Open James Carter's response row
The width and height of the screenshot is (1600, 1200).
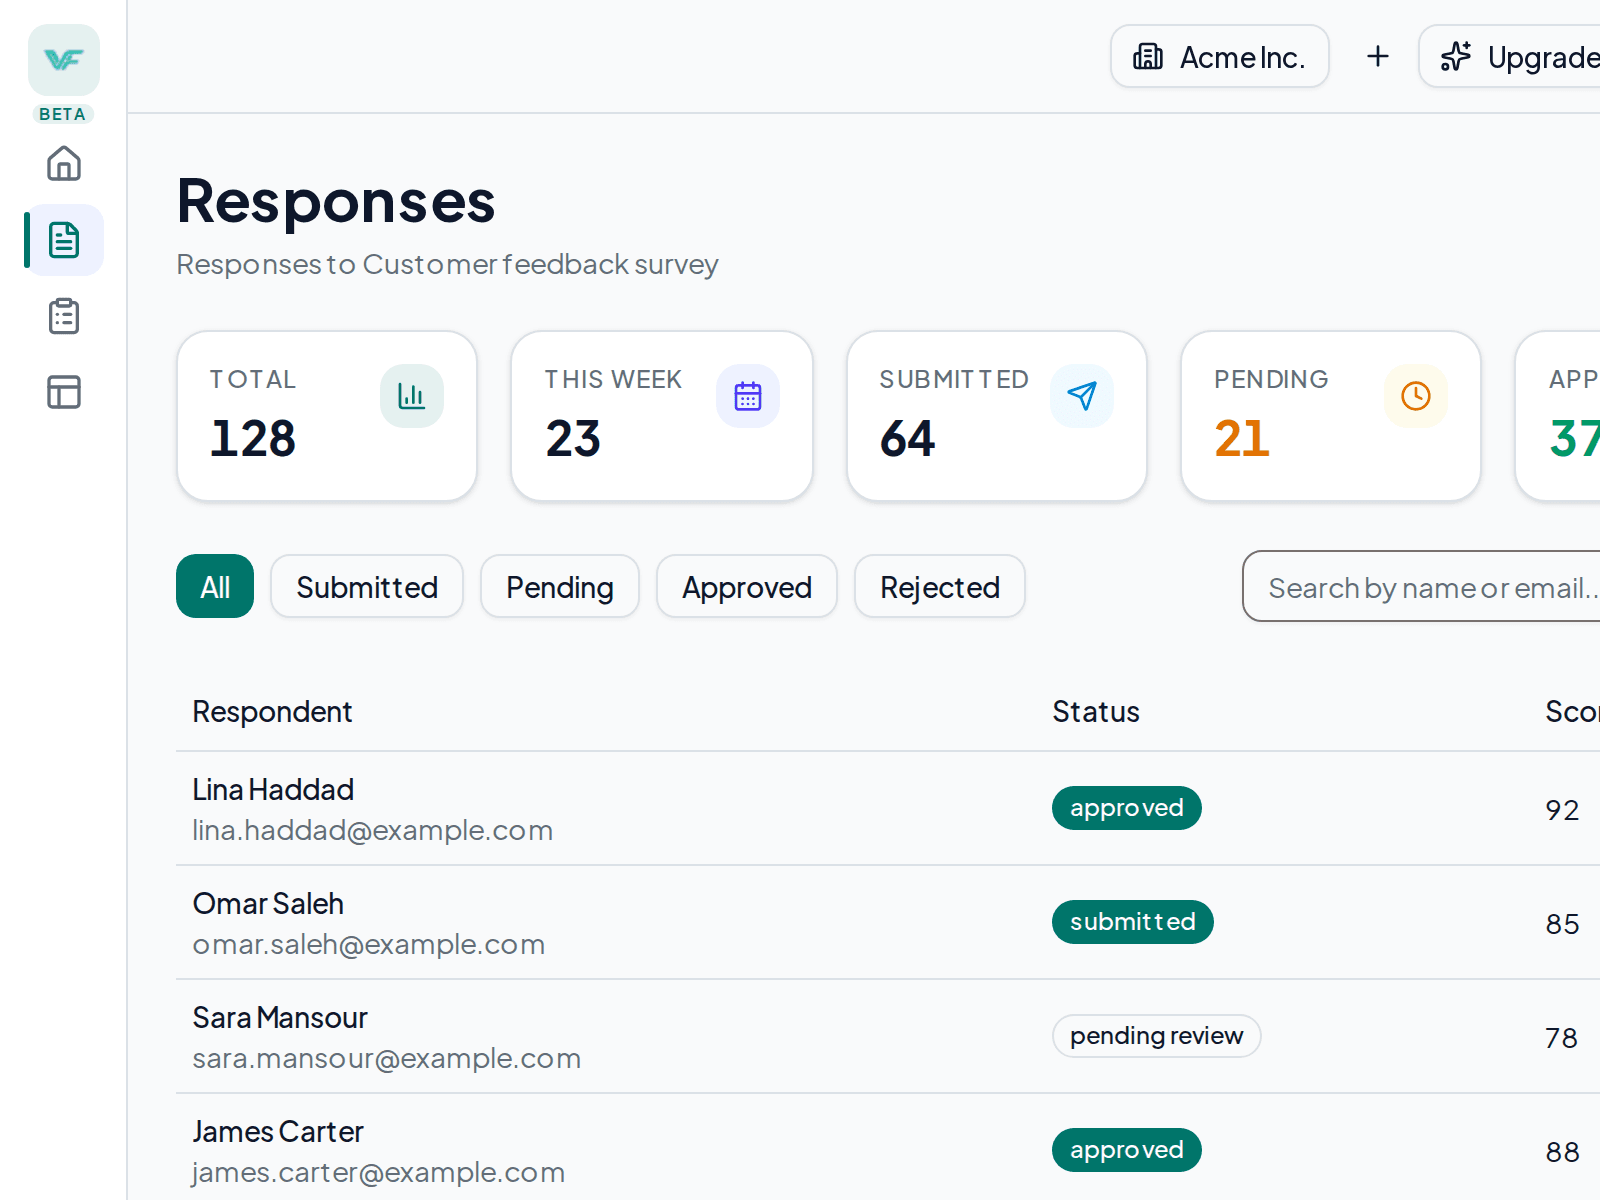[888, 1148]
